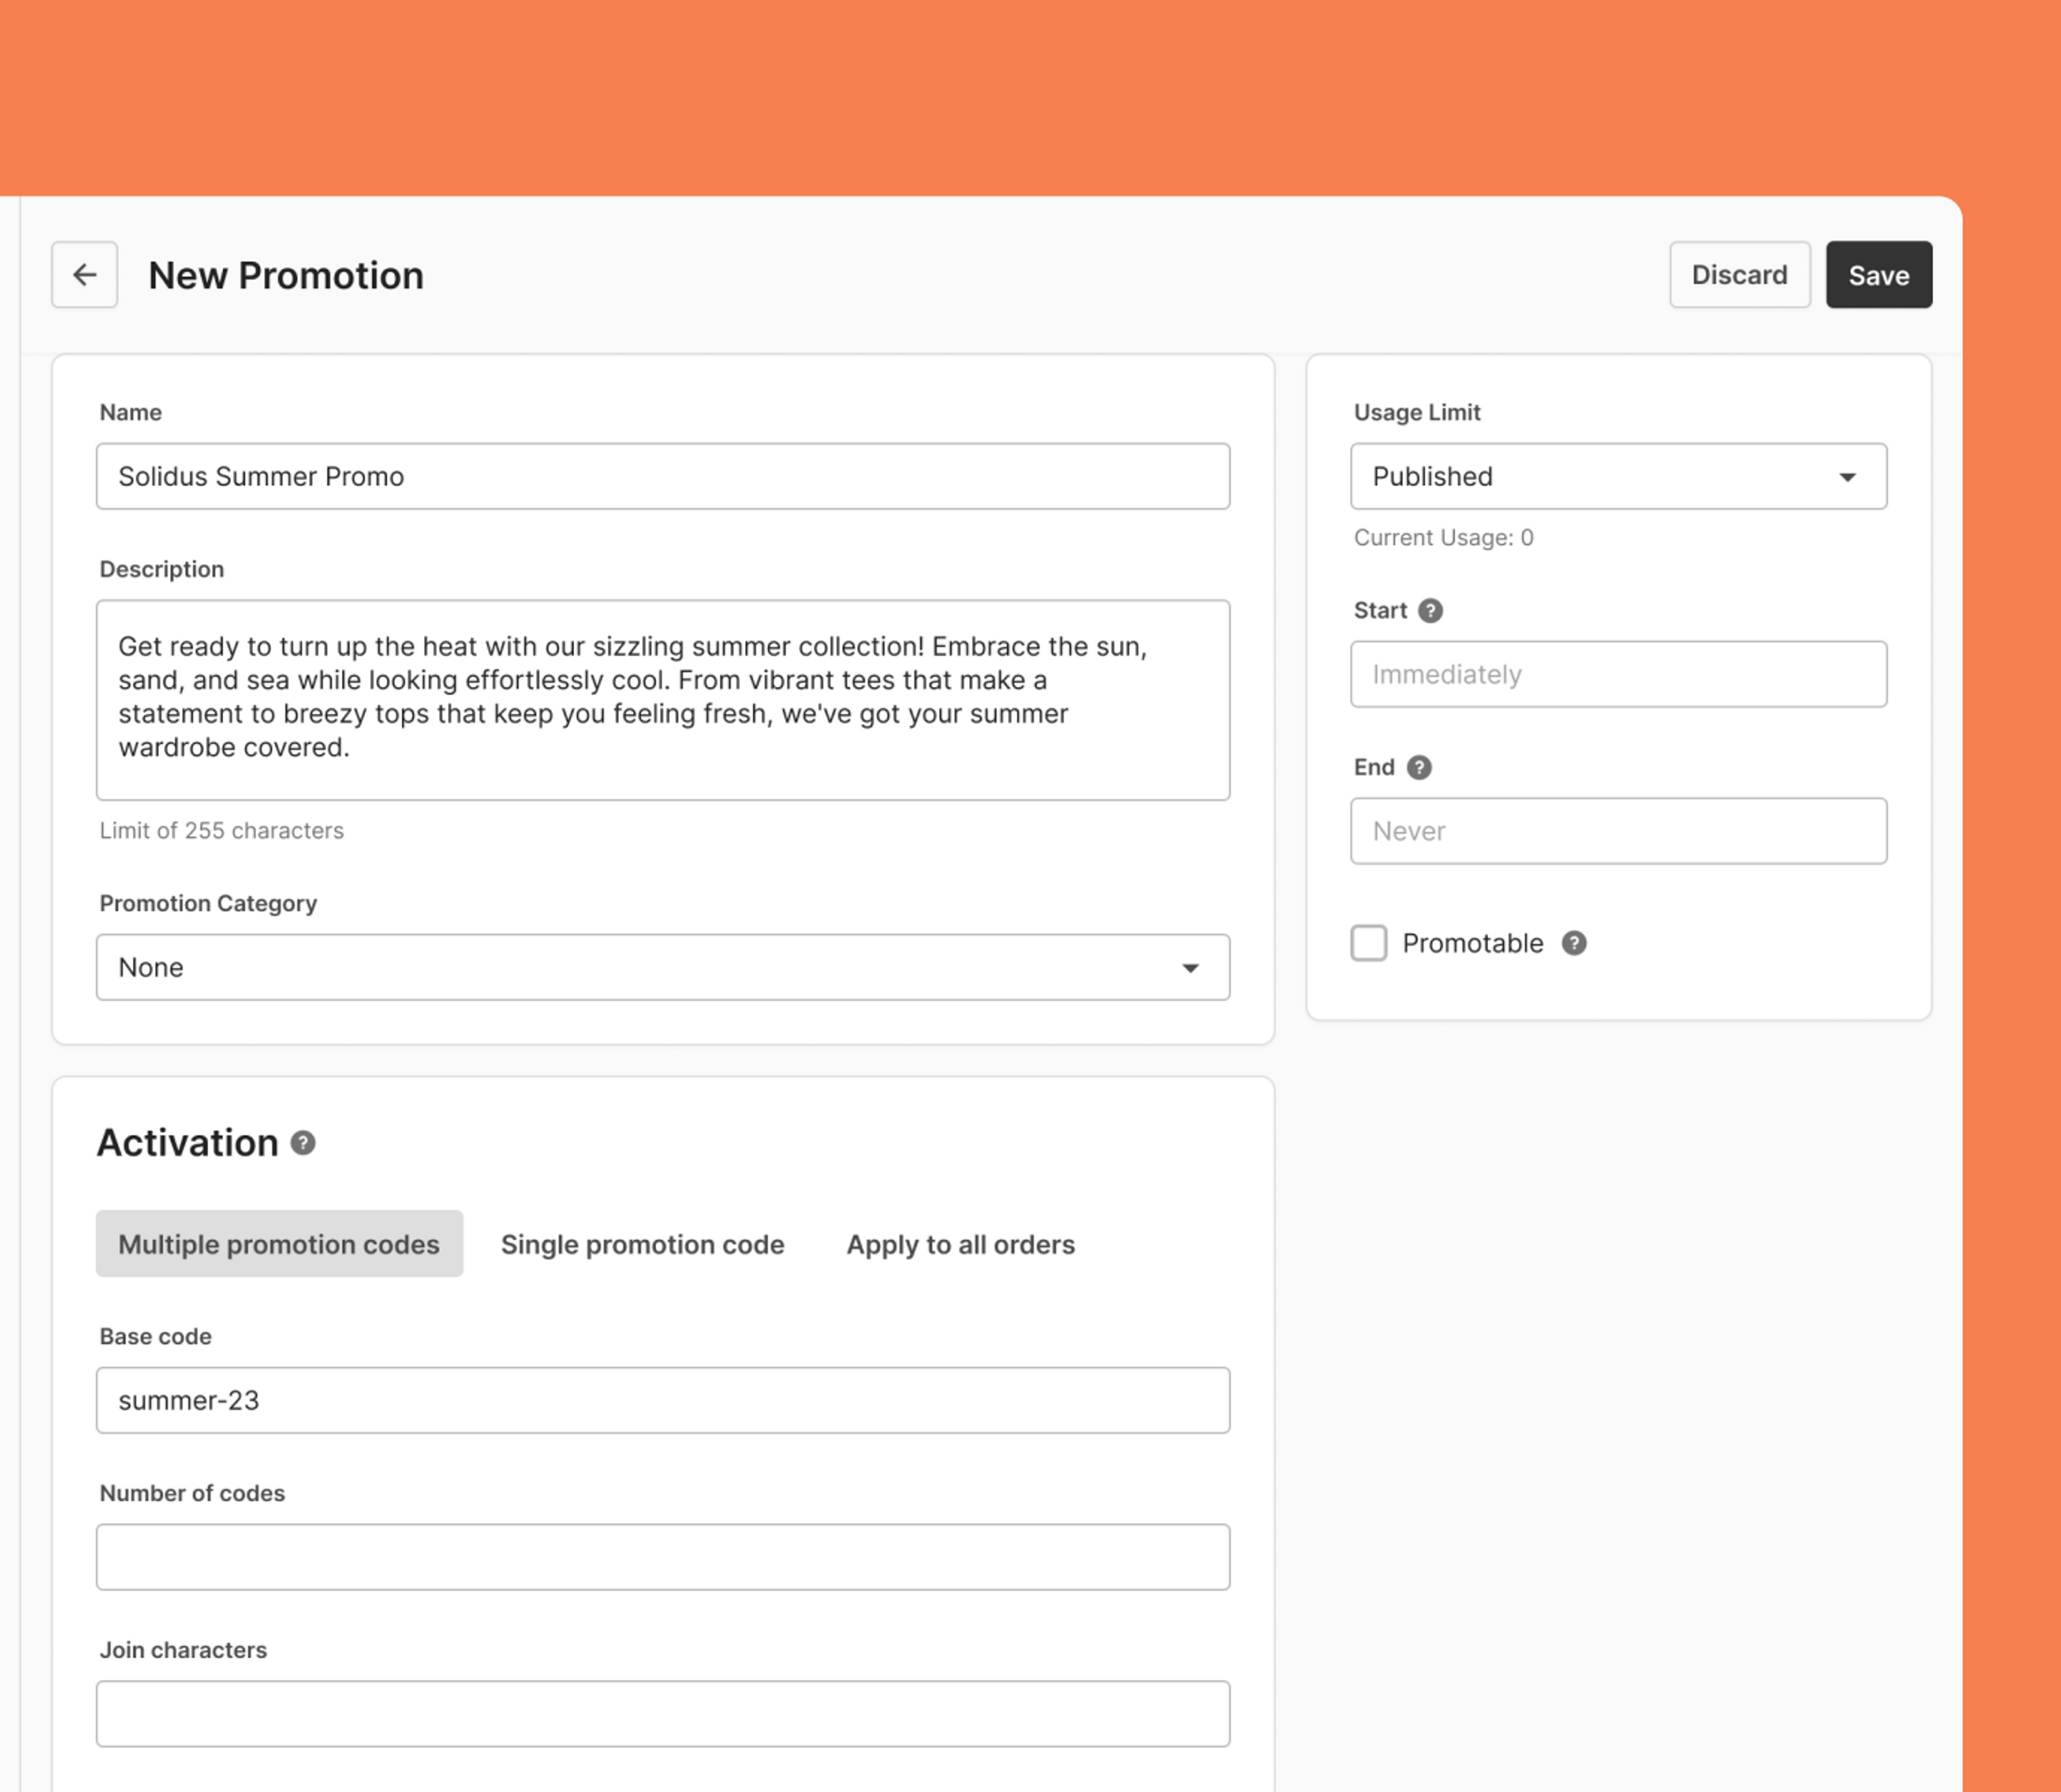The height and width of the screenshot is (1792, 2061).
Task: Click the Start date Immediately field
Action: click(x=1617, y=674)
